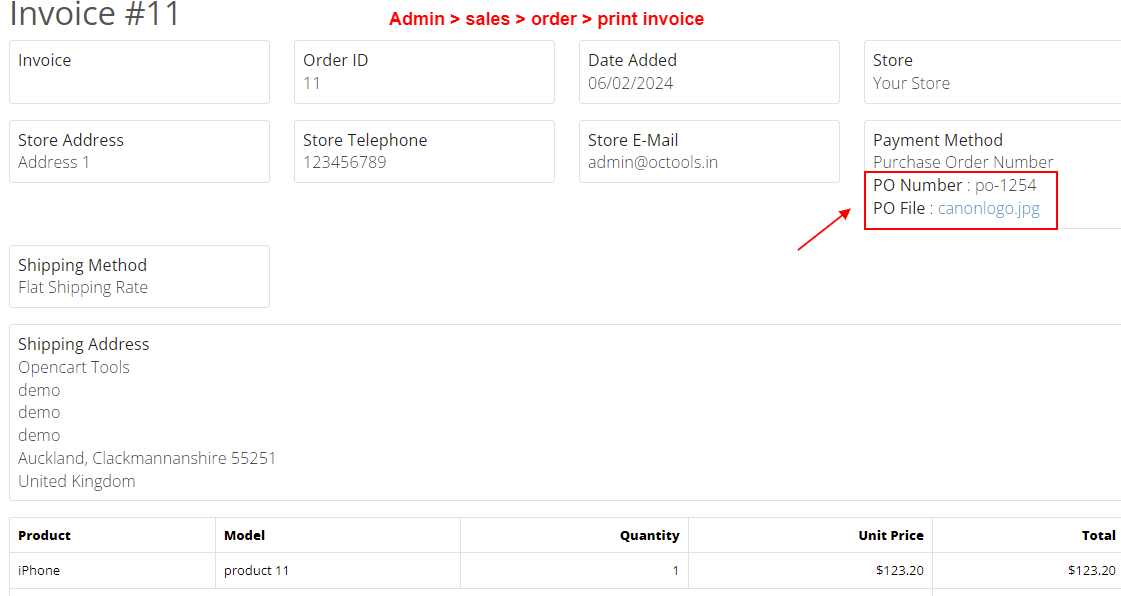This screenshot has height=596, width=1121.
Task: Click the admin@octools.in email text
Action: tap(653, 163)
